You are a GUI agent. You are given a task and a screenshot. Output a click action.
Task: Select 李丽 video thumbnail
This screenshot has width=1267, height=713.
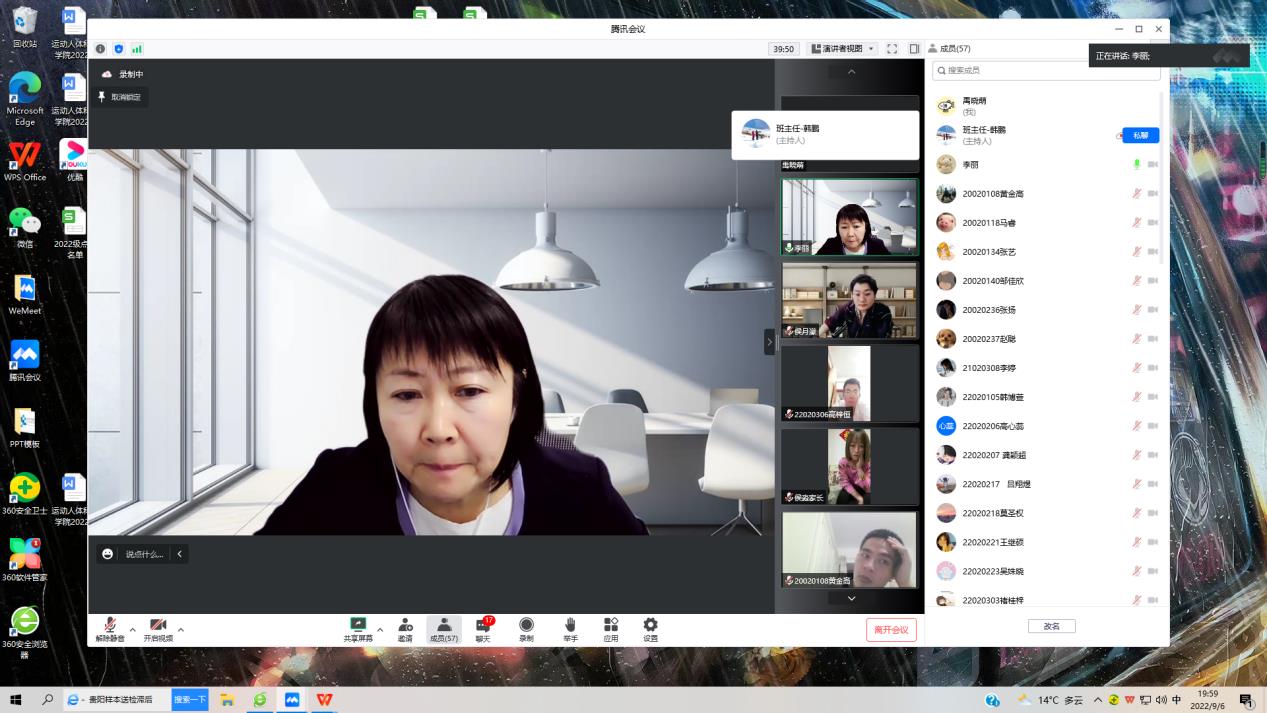pyautogui.click(x=849, y=217)
